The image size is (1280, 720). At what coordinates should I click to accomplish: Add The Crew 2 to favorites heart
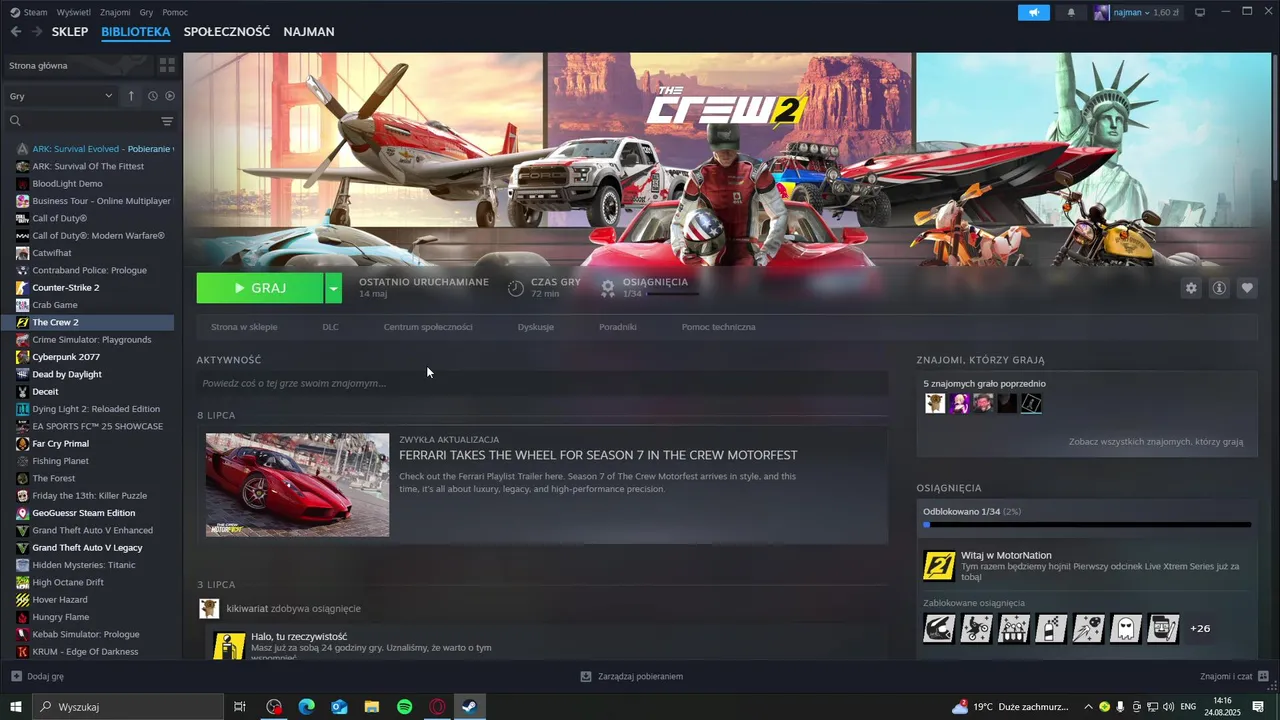1247,288
